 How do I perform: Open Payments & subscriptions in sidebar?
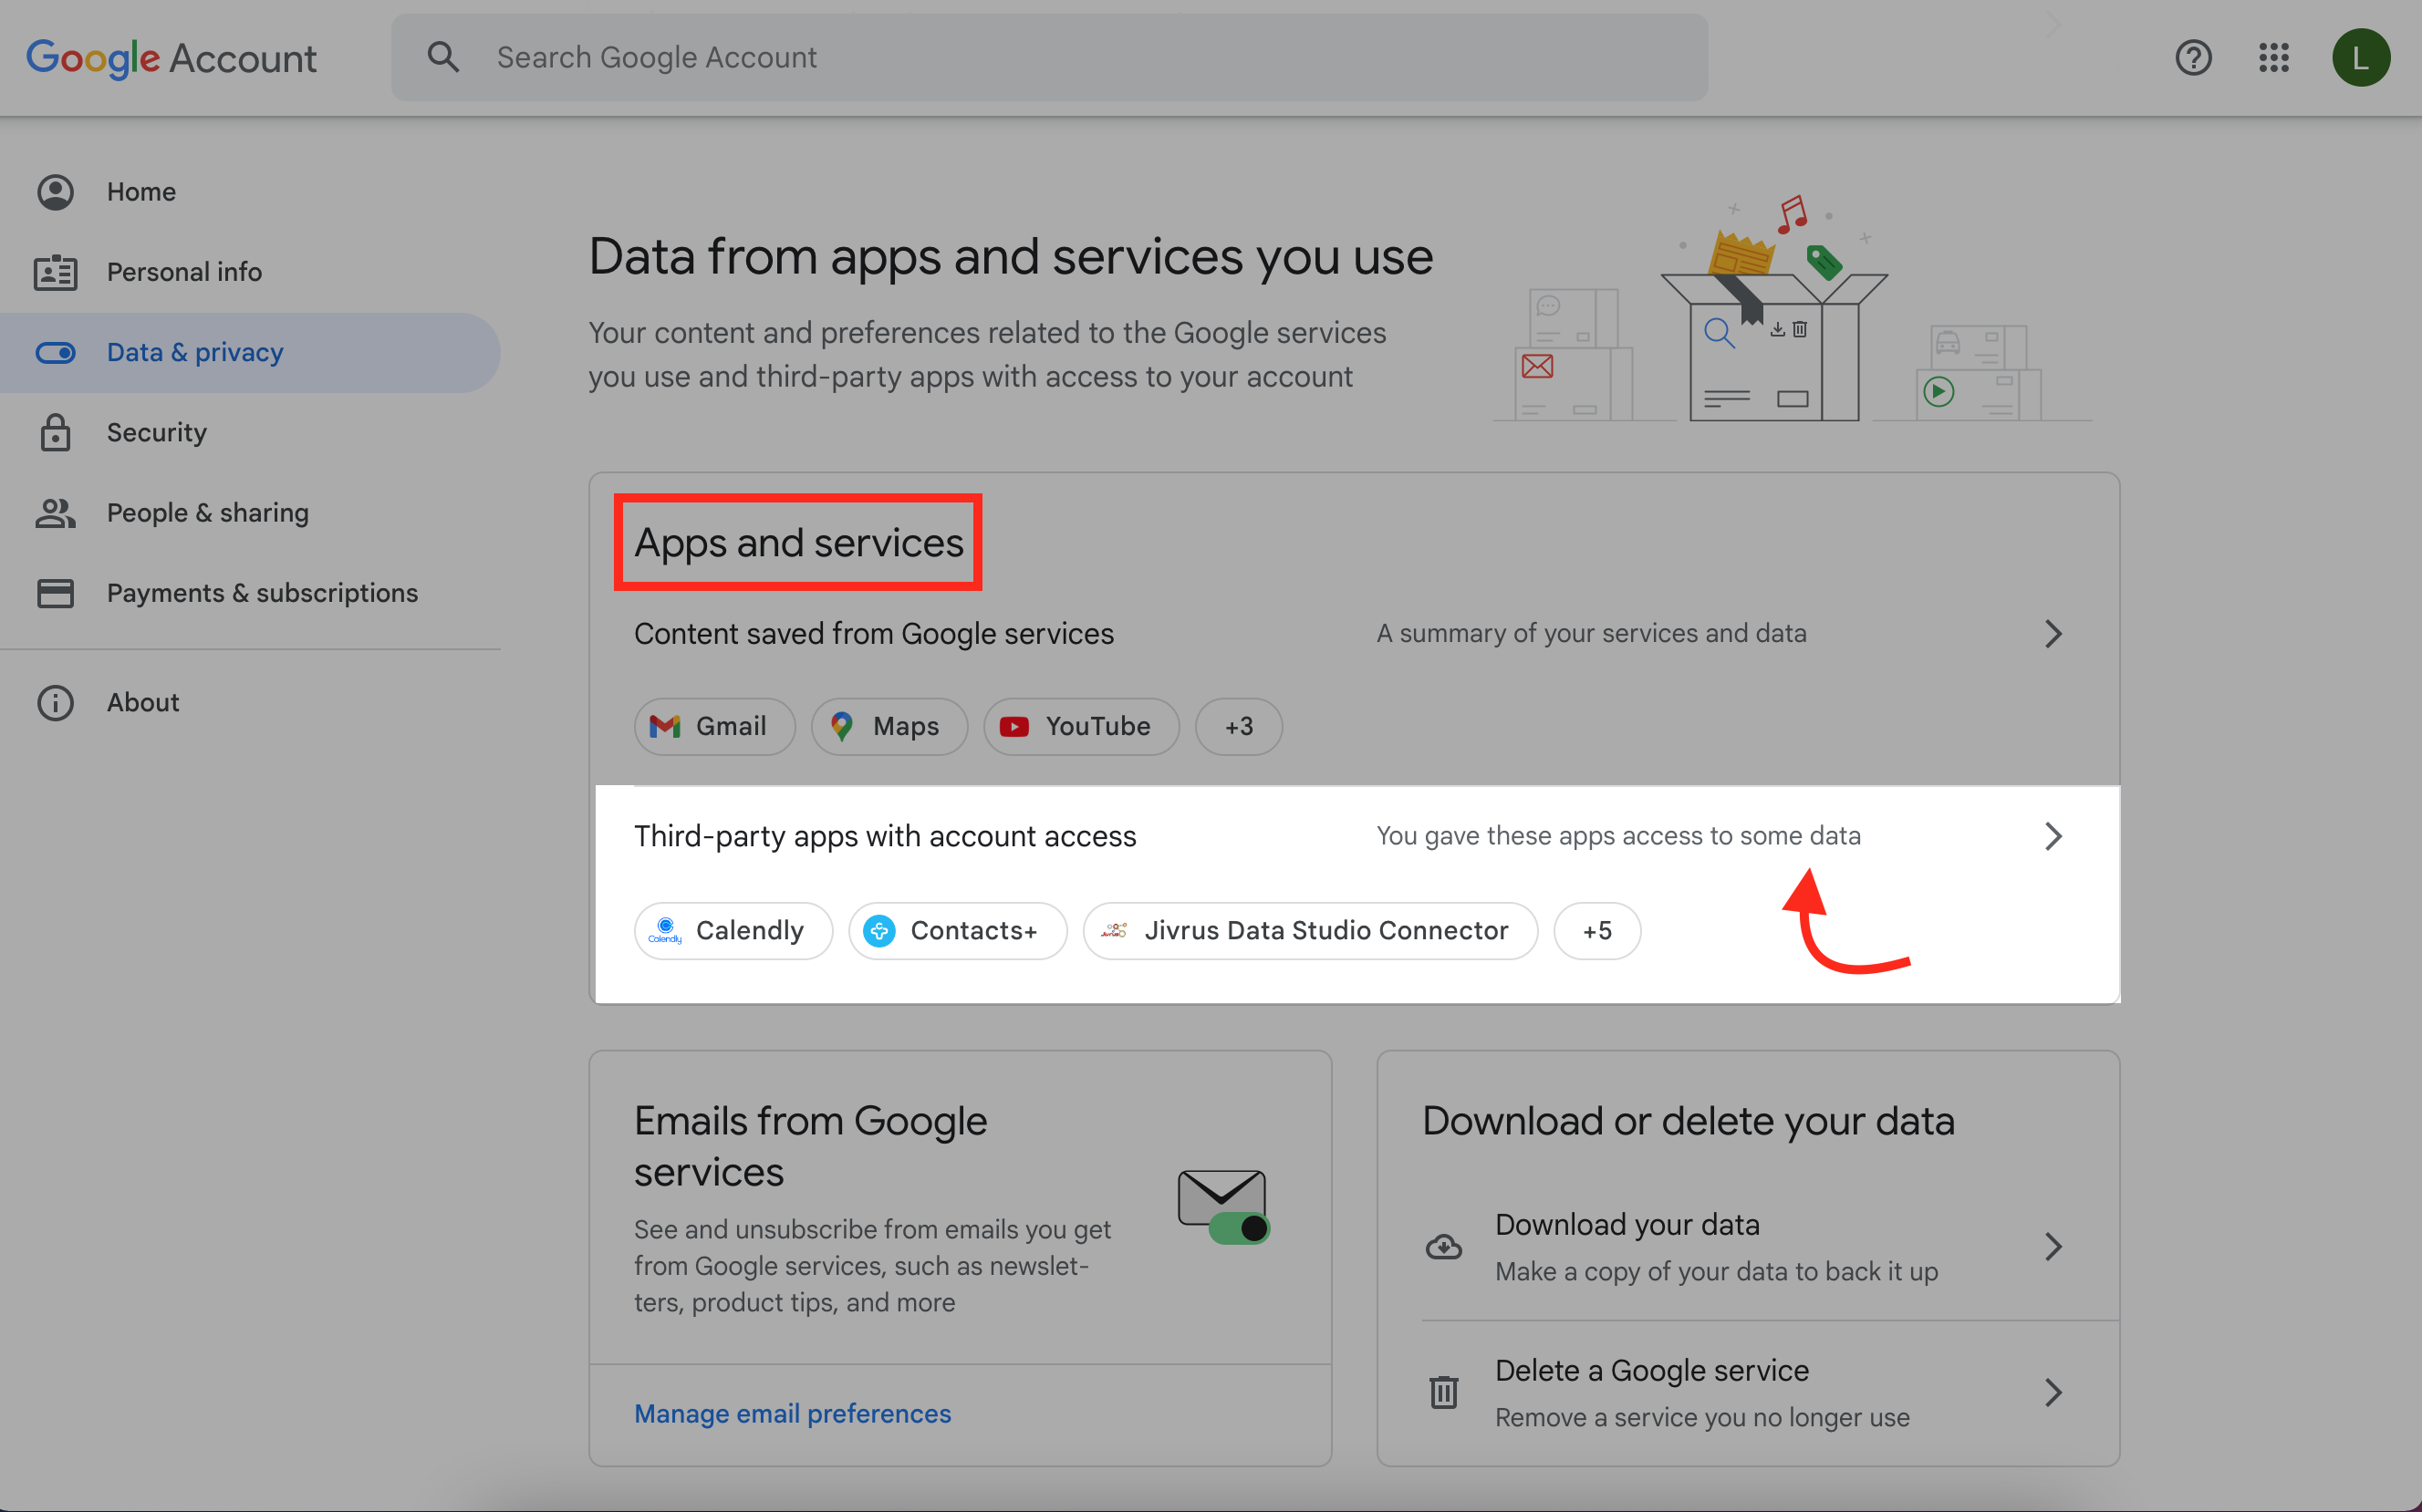click(x=250, y=593)
